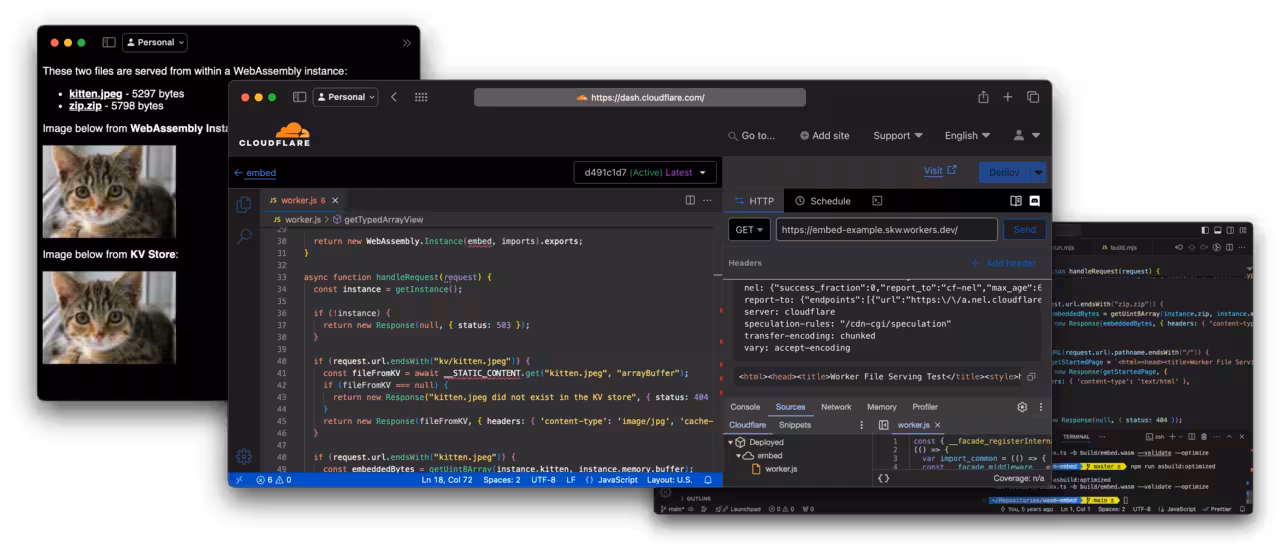The width and height of the screenshot is (1280, 550).
Task: Click the pretty-print braces icon in DevTools
Action: (884, 478)
